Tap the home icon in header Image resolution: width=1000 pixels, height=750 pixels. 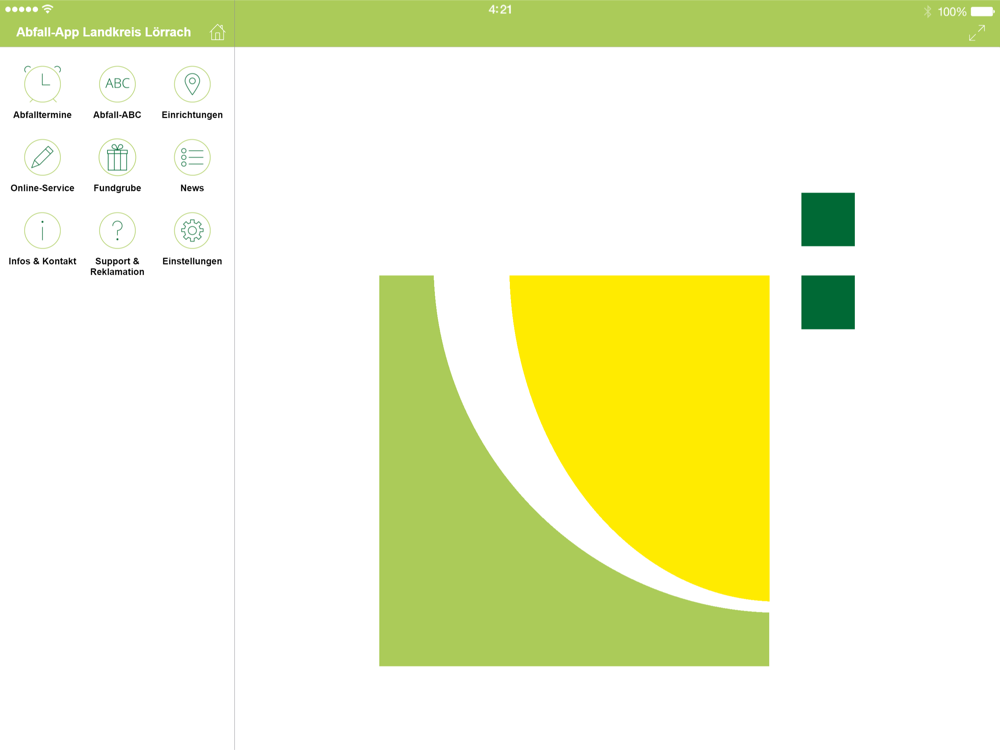[217, 32]
